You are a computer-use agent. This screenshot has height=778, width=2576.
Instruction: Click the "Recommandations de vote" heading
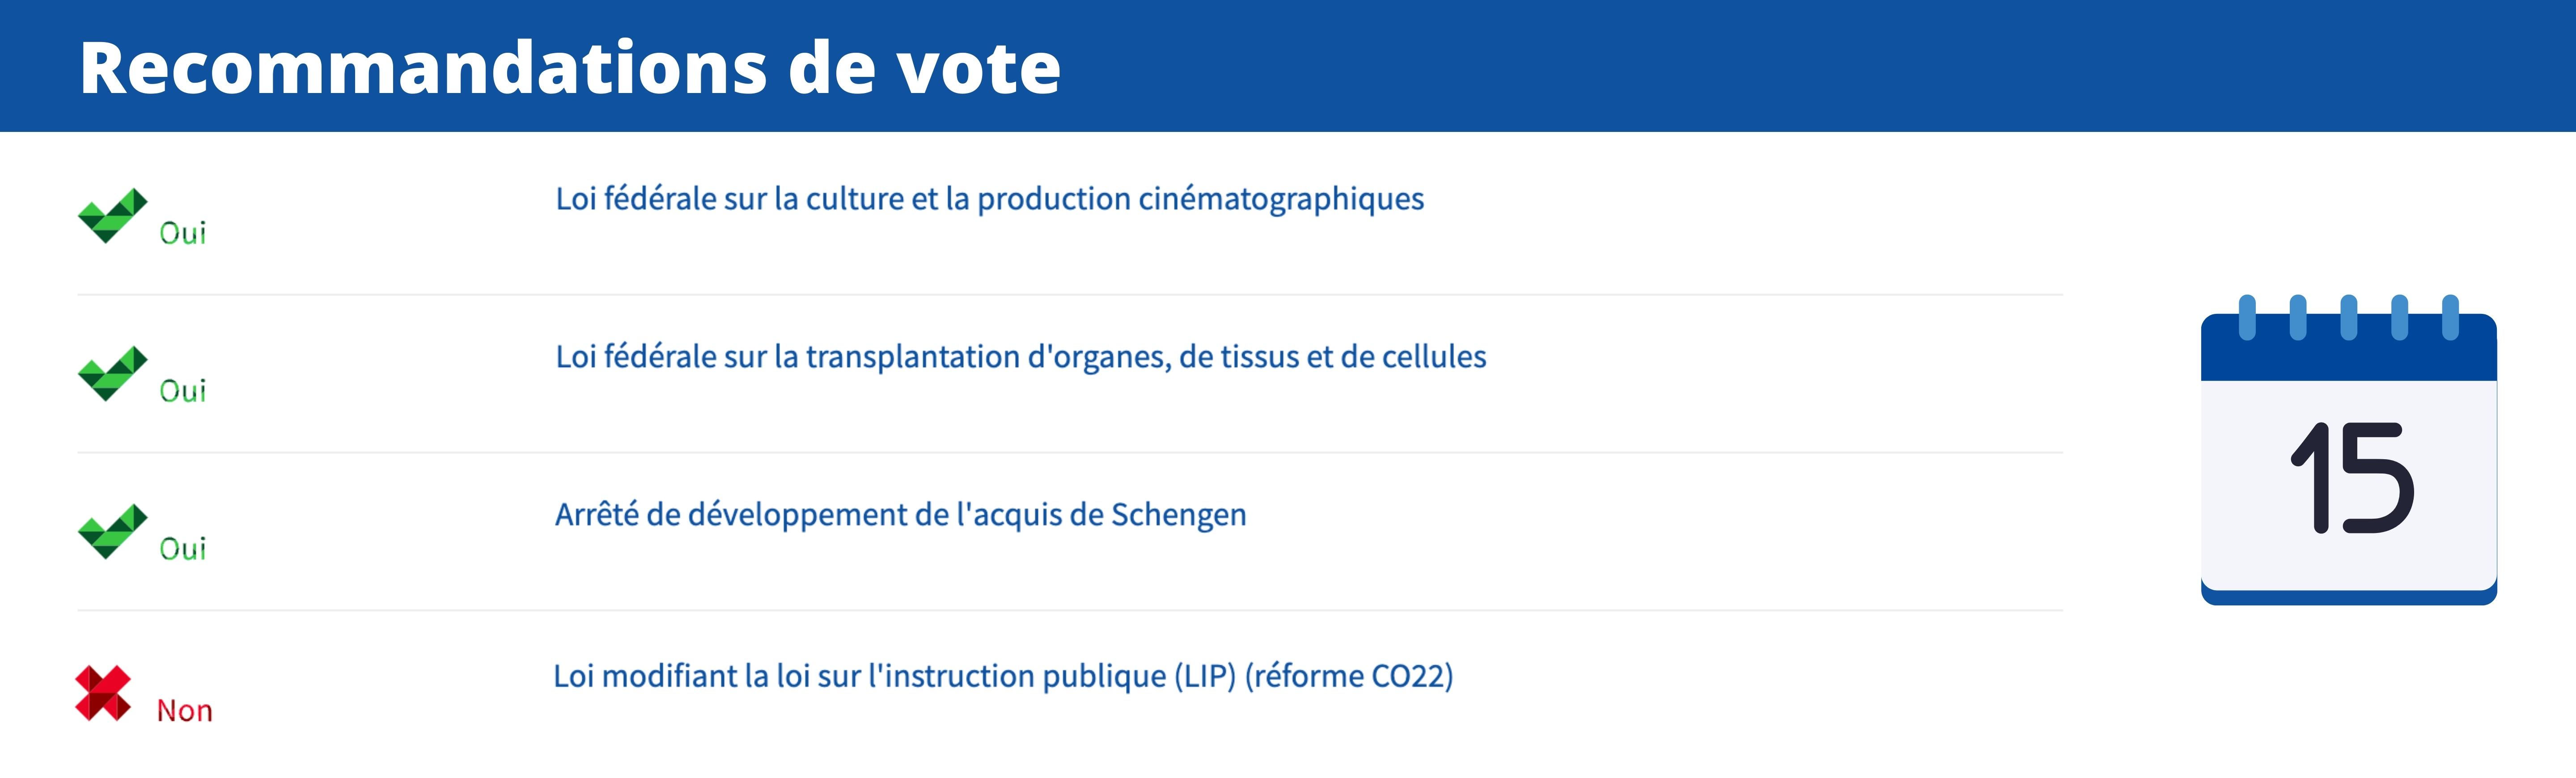click(x=570, y=68)
